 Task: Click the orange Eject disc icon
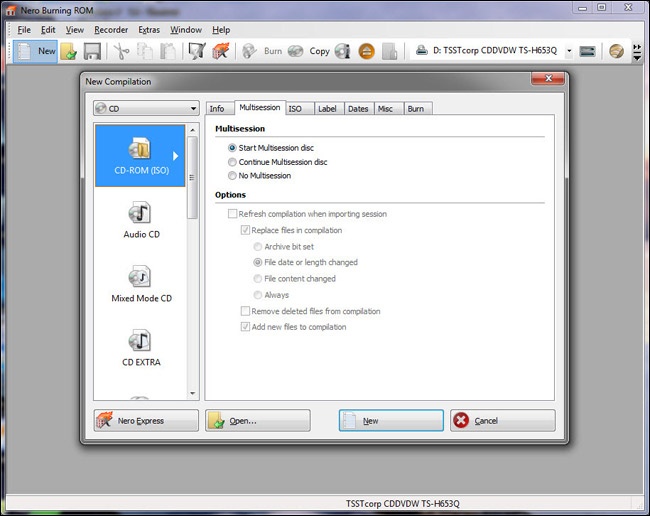point(366,51)
